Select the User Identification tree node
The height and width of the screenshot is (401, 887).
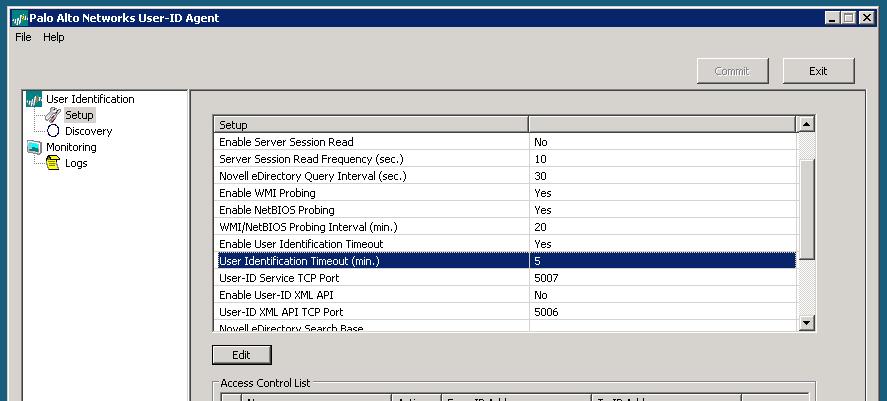90,99
